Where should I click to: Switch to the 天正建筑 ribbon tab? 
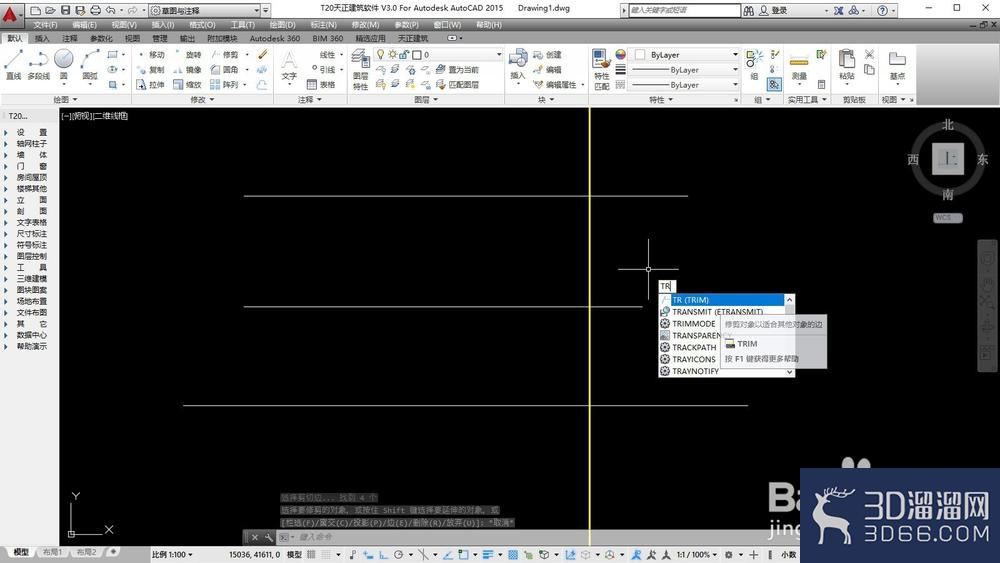pos(413,38)
